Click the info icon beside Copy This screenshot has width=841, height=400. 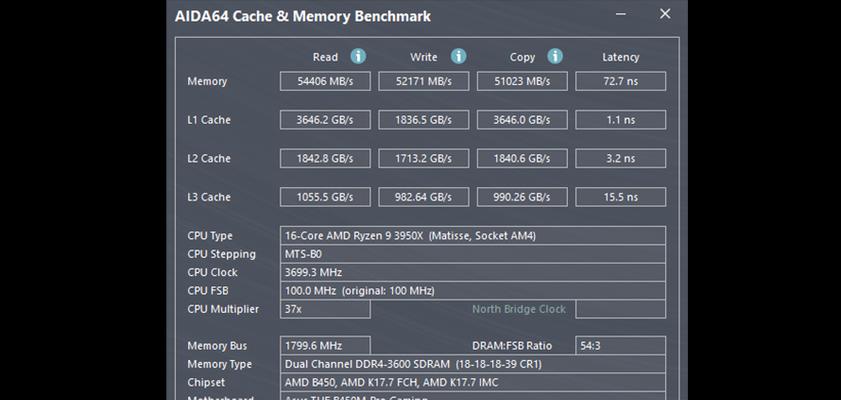coord(555,56)
